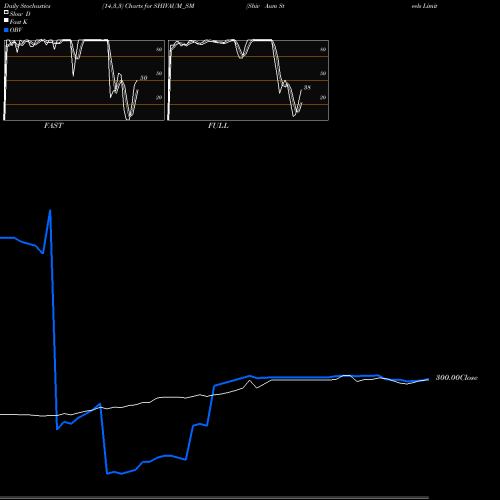Click the '300.00Close' price label
This screenshot has height=500, width=500.
coord(457,378)
